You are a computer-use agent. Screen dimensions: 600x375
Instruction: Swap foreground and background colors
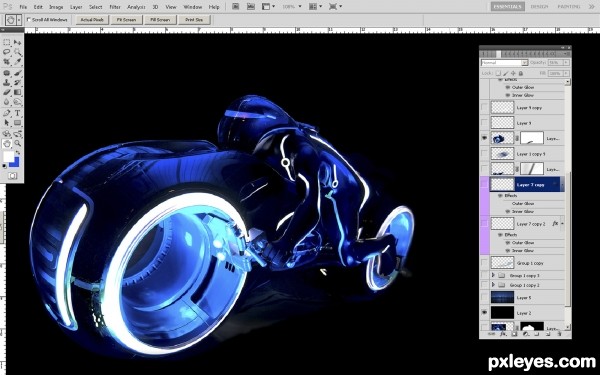click(18, 153)
